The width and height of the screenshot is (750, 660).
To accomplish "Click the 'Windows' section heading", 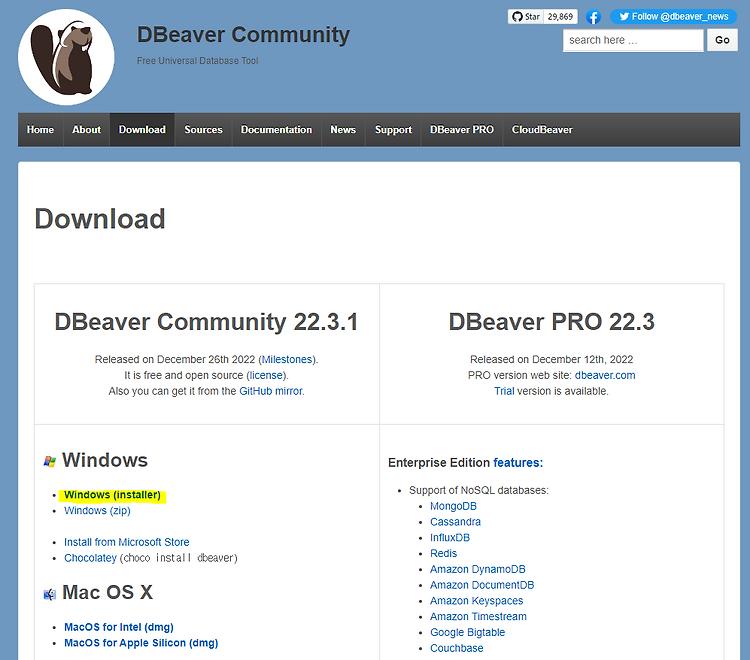I will click(105, 461).
